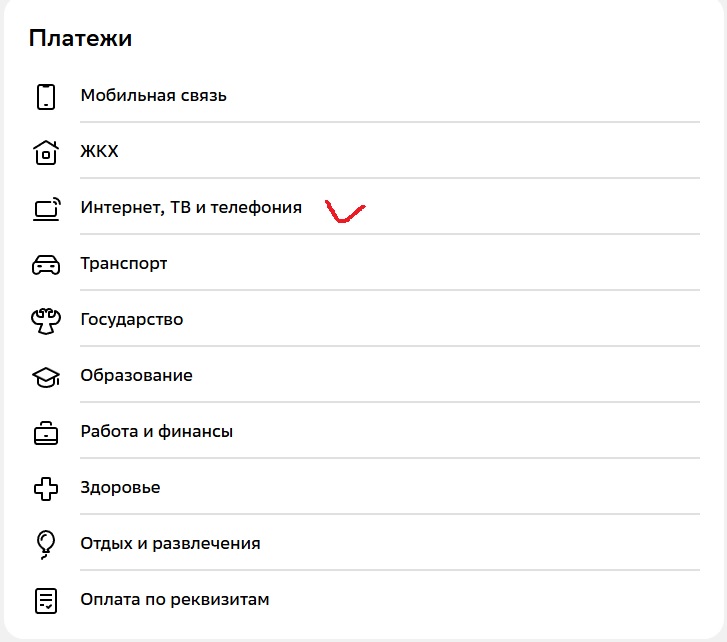Go to Государство payments

coord(132,320)
